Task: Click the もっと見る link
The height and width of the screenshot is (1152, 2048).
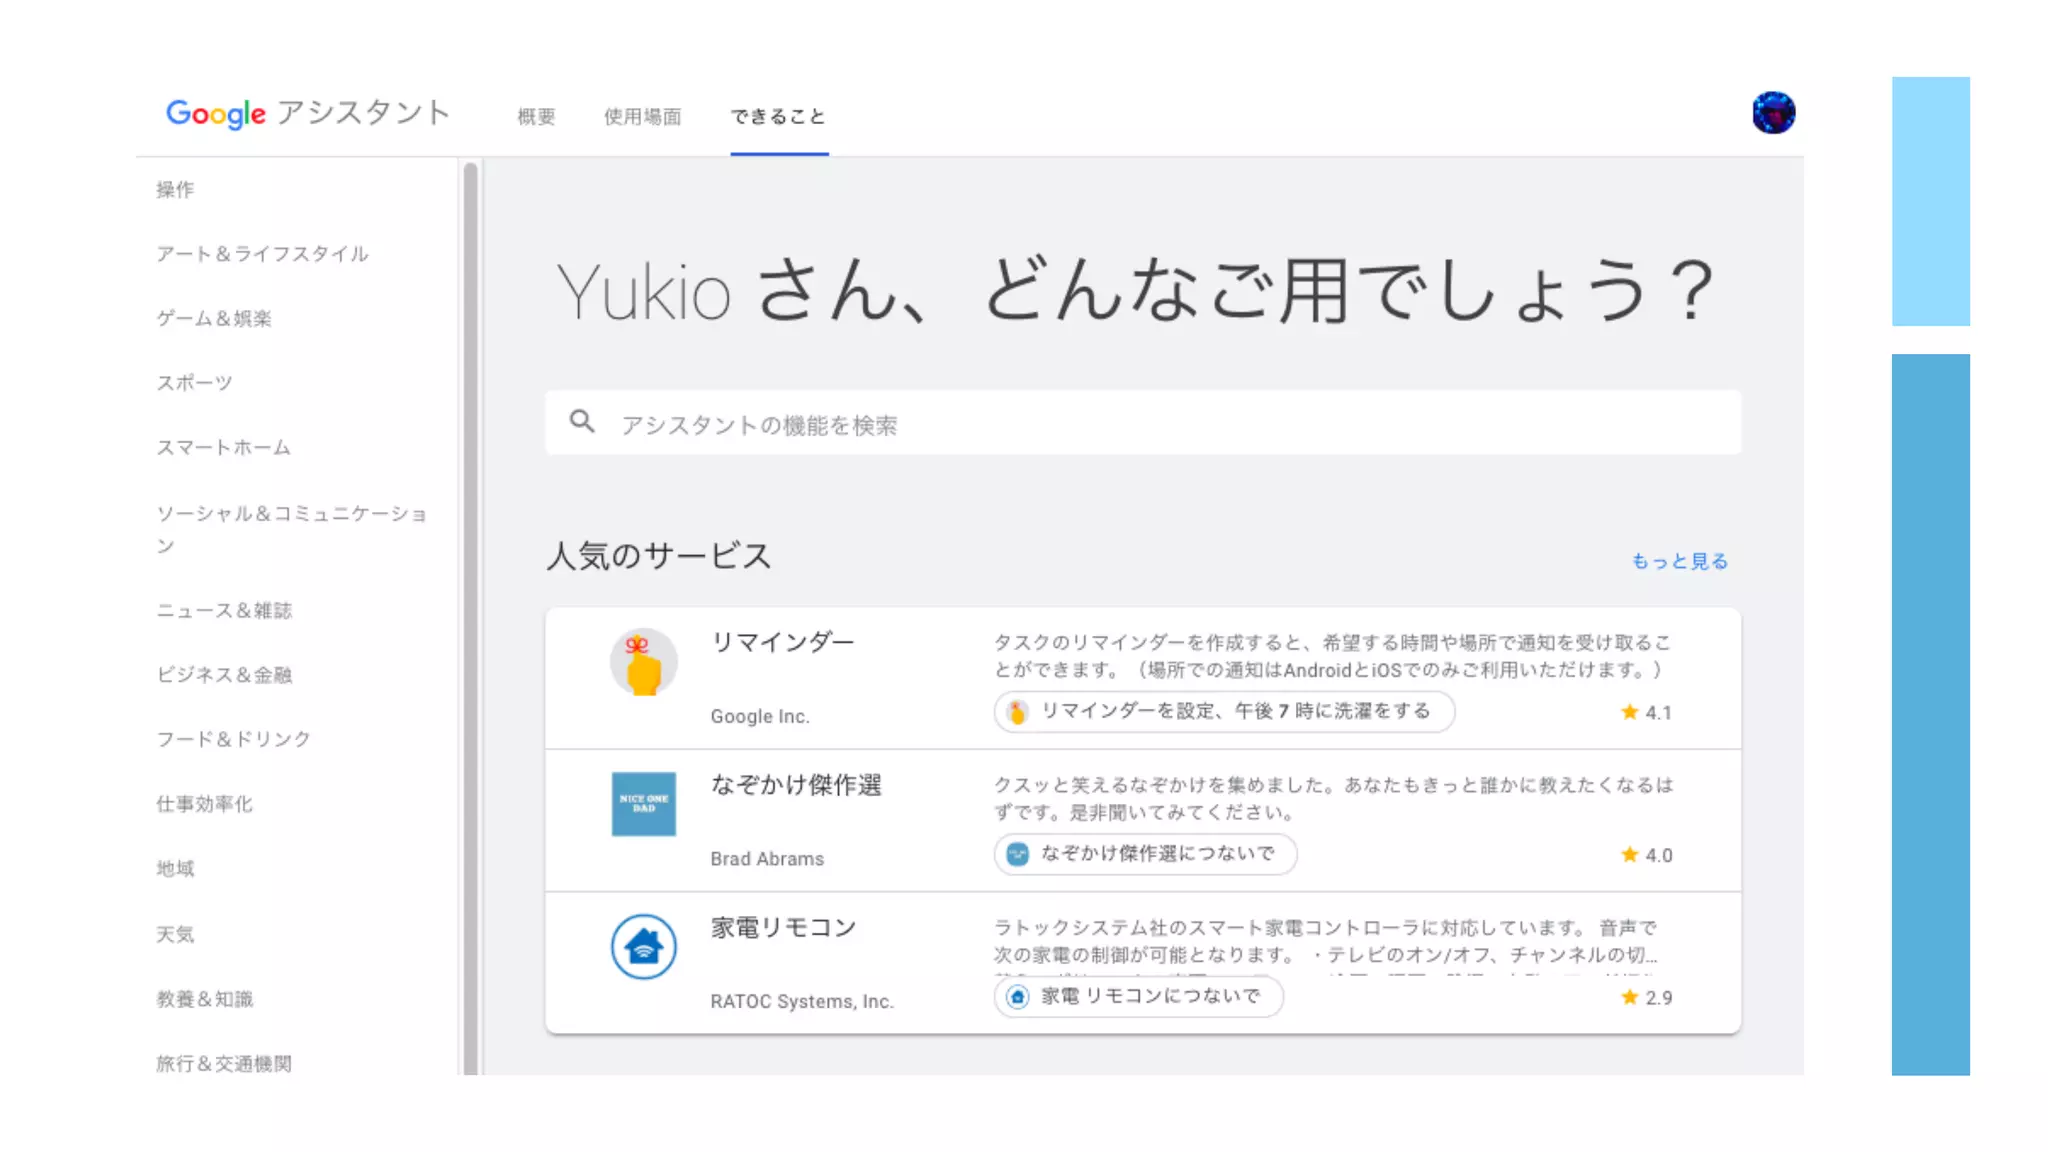Action: [x=1679, y=561]
